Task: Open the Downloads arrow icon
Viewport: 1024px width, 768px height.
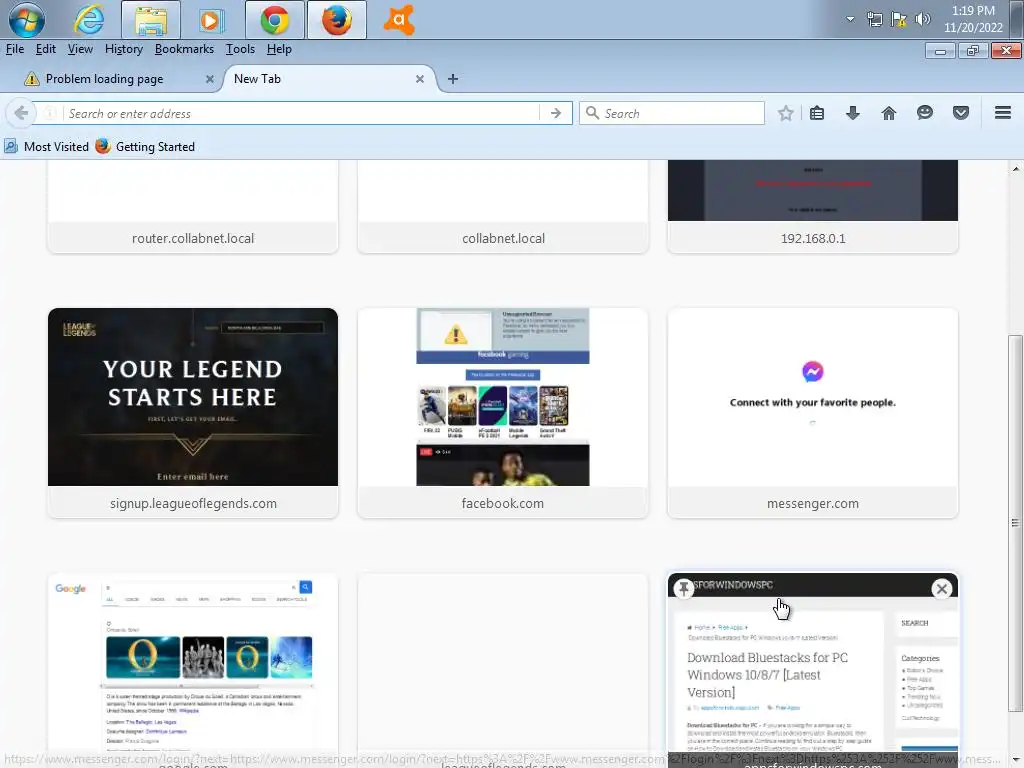Action: coord(853,114)
